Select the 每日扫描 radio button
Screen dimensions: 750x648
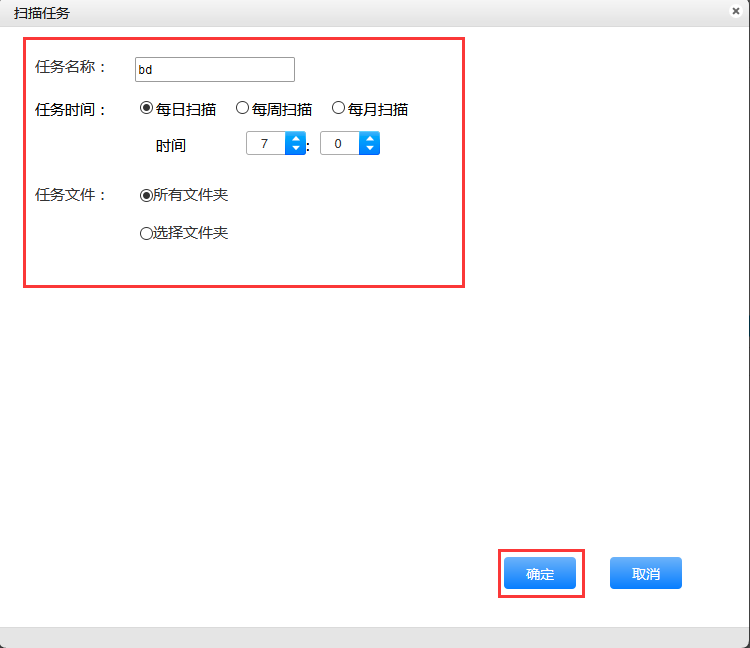point(146,108)
